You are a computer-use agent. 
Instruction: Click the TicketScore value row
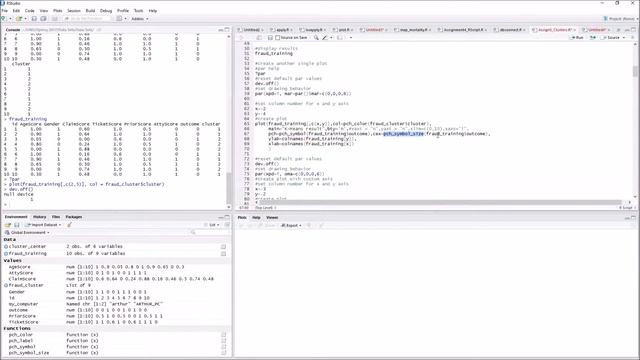click(116, 322)
